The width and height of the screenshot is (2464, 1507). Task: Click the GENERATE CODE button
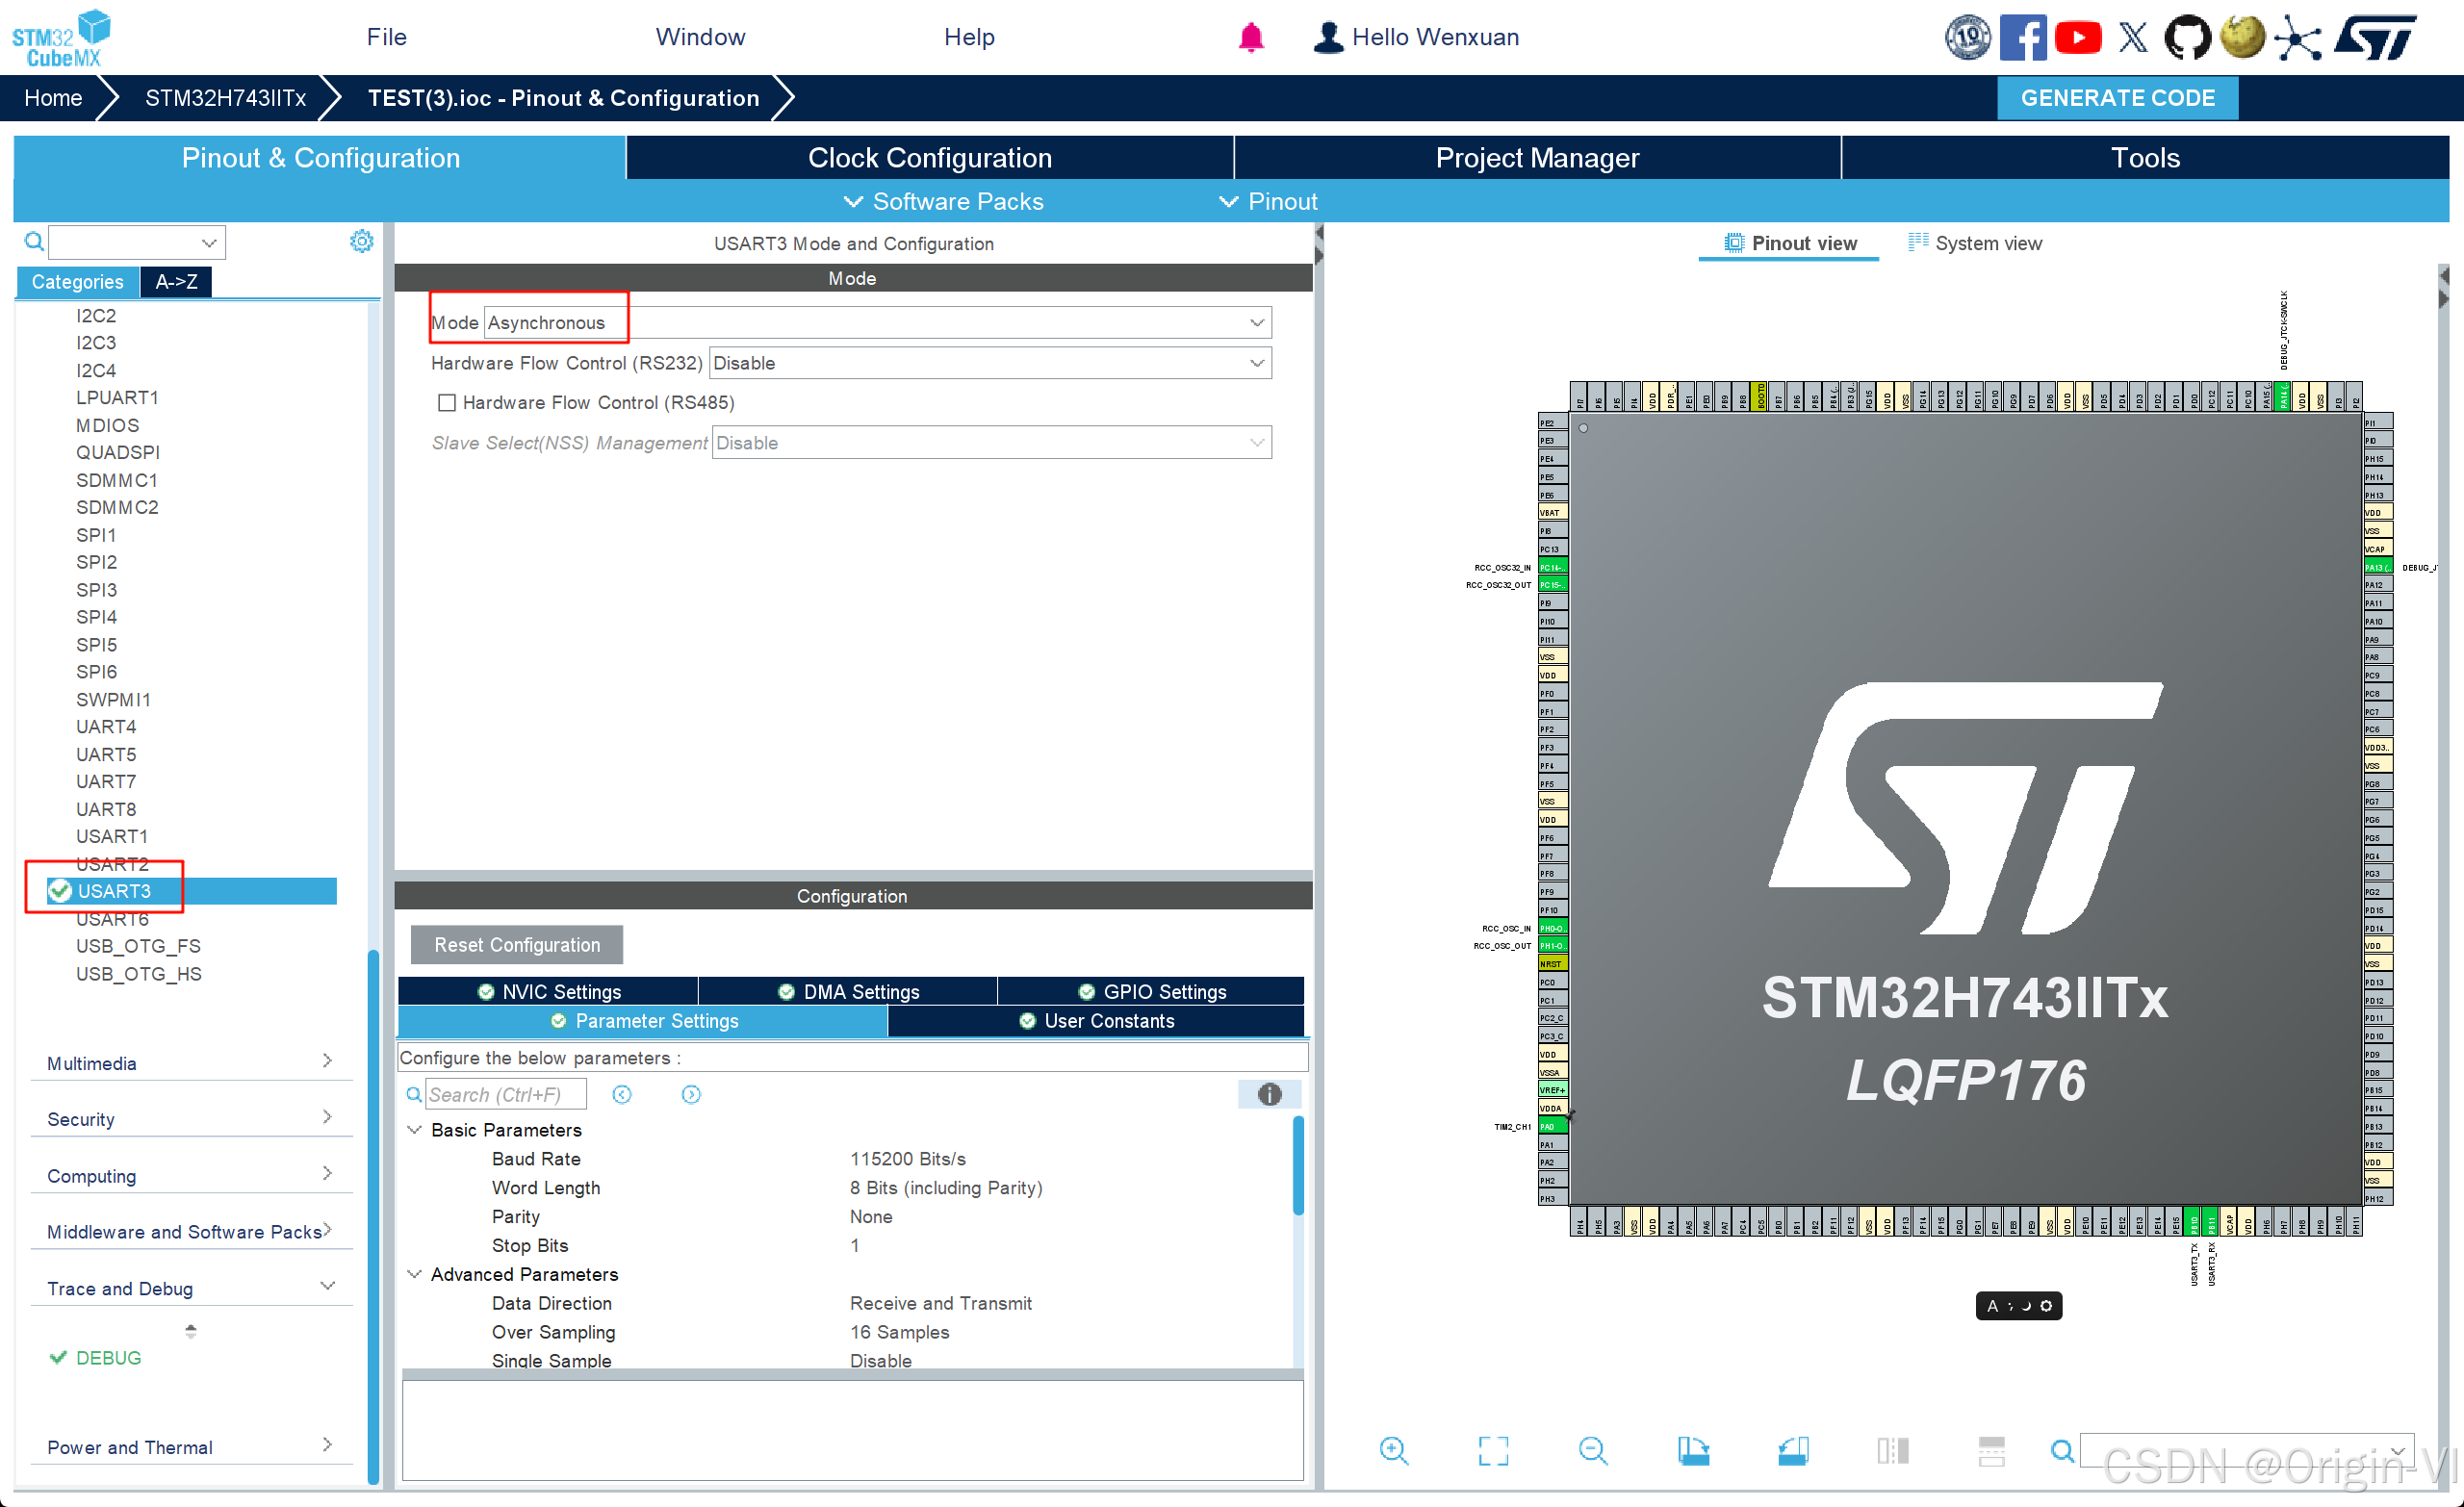tap(2117, 98)
